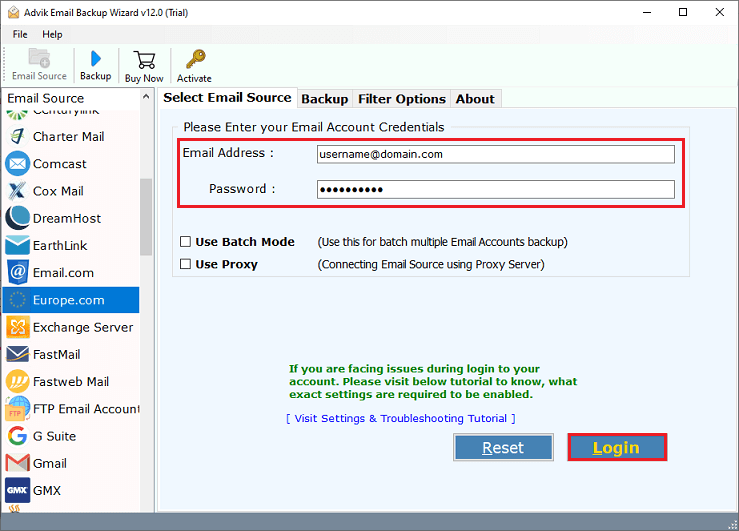Select the Cox Mail label
This screenshot has width=739, height=531.
58,191
